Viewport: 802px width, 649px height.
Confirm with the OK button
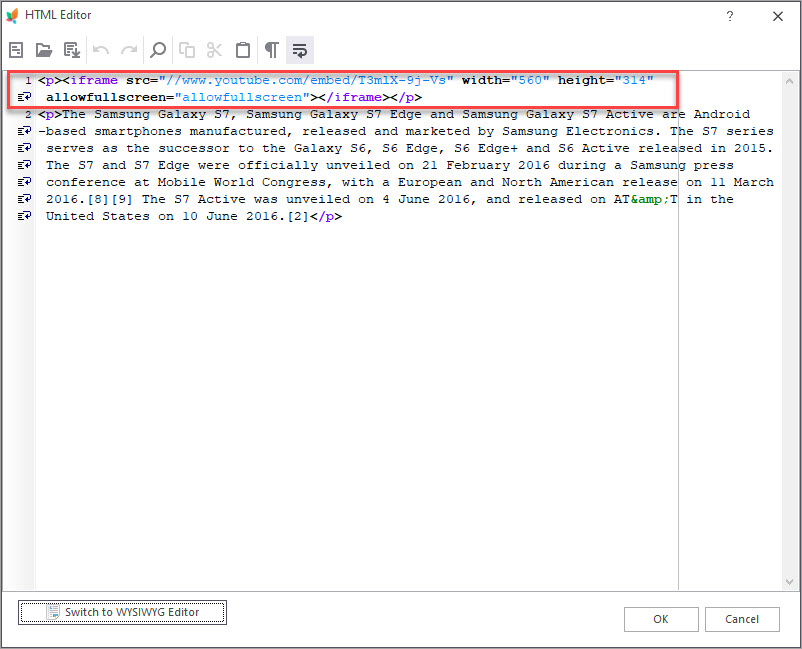(661, 619)
